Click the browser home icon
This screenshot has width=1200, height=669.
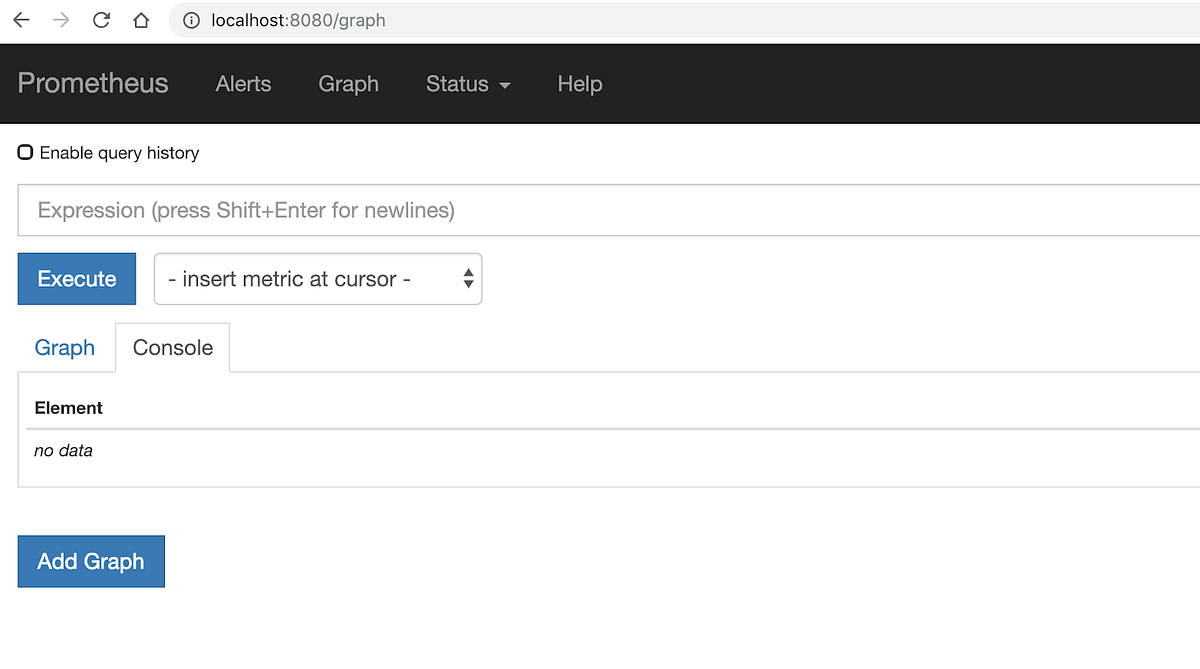pyautogui.click(x=140, y=20)
